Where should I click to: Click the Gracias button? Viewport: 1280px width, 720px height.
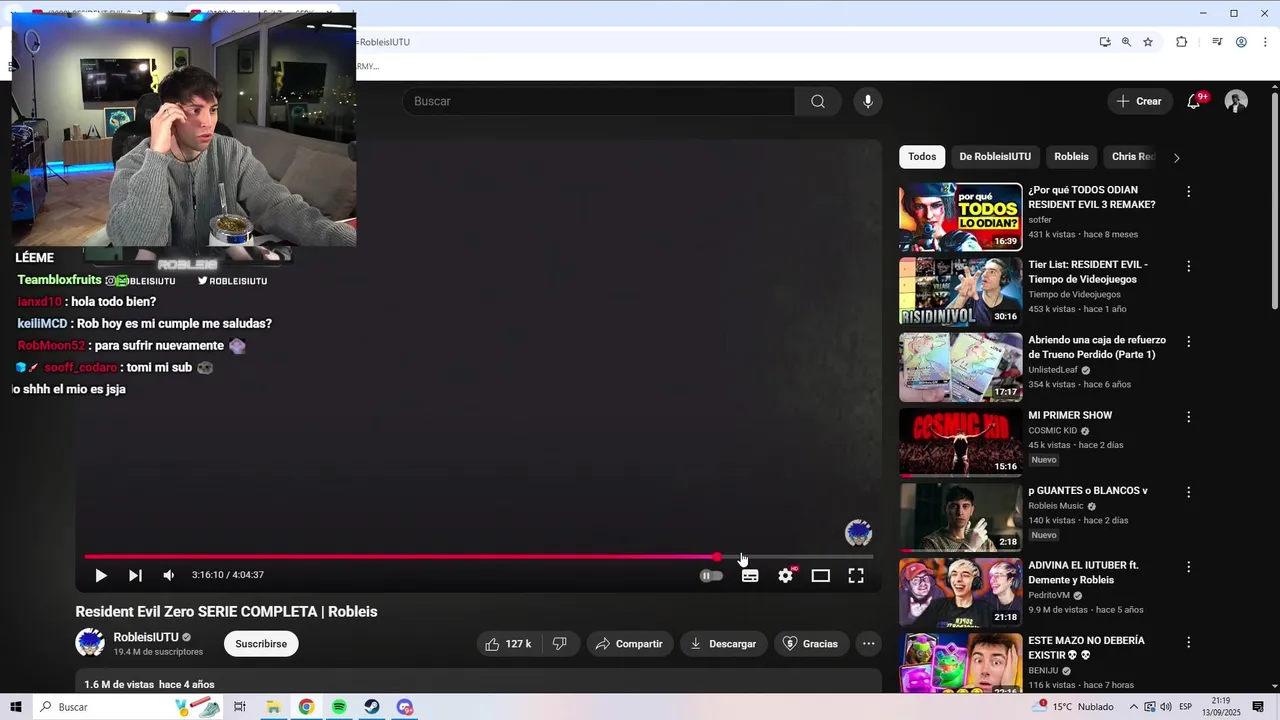(811, 644)
